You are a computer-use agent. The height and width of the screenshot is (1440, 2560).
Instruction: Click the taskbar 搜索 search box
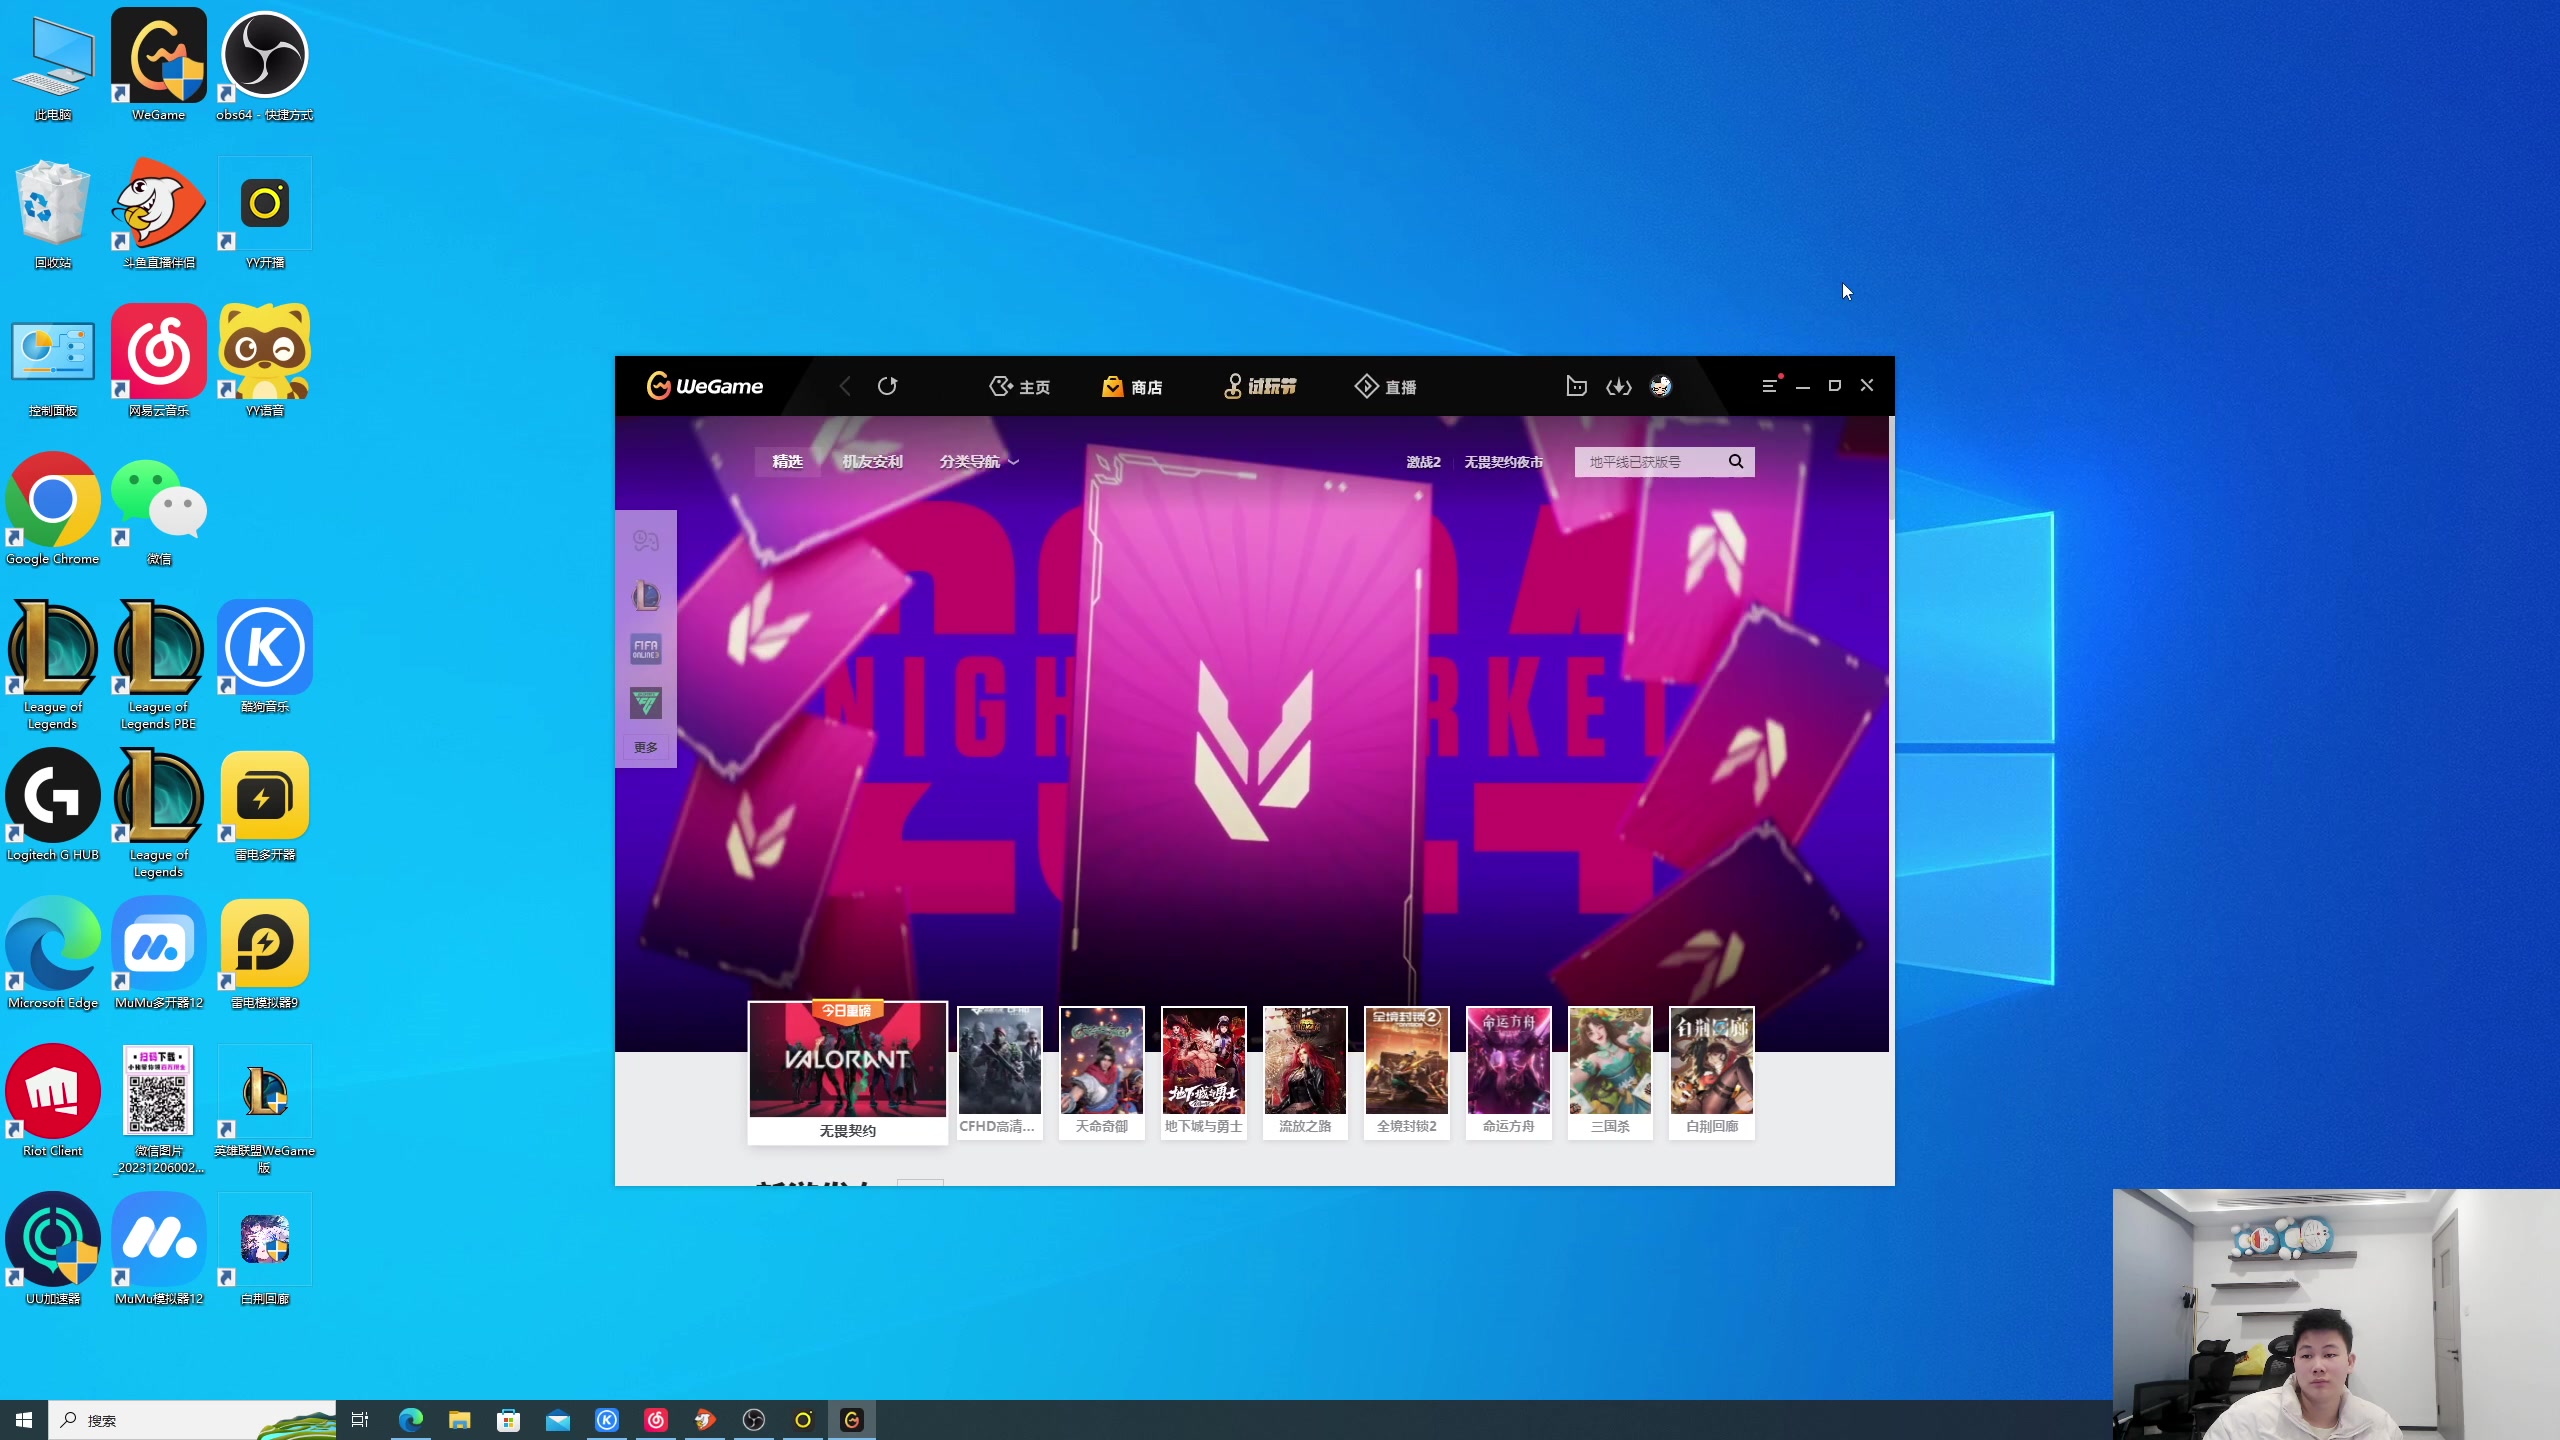tap(192, 1420)
